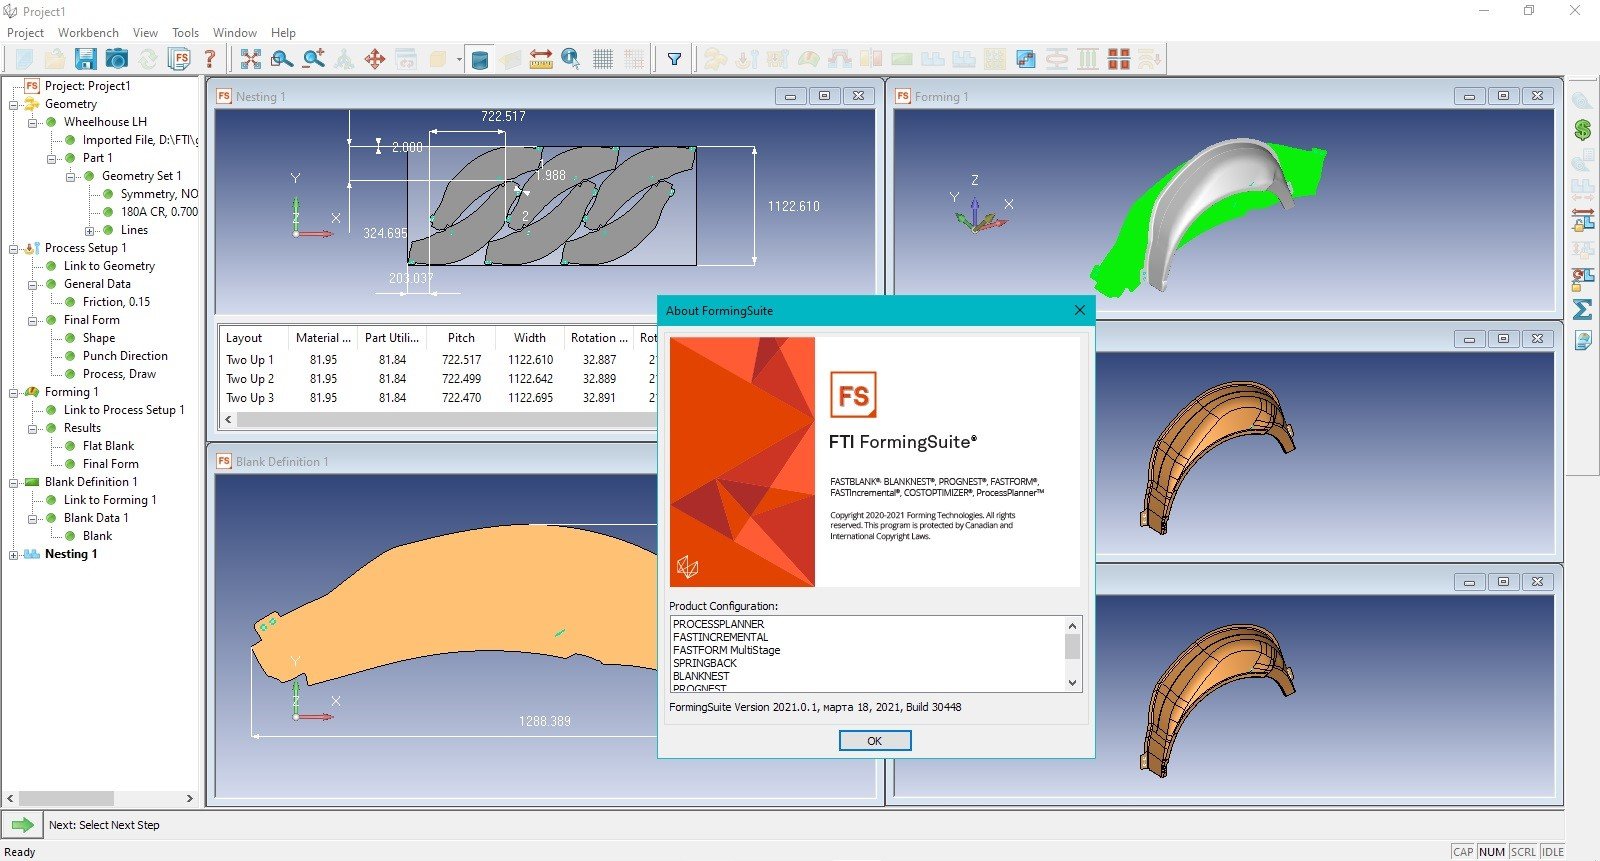The height and width of the screenshot is (861, 1600).
Task: Click the NUM status bar indicator
Action: 1492,852
